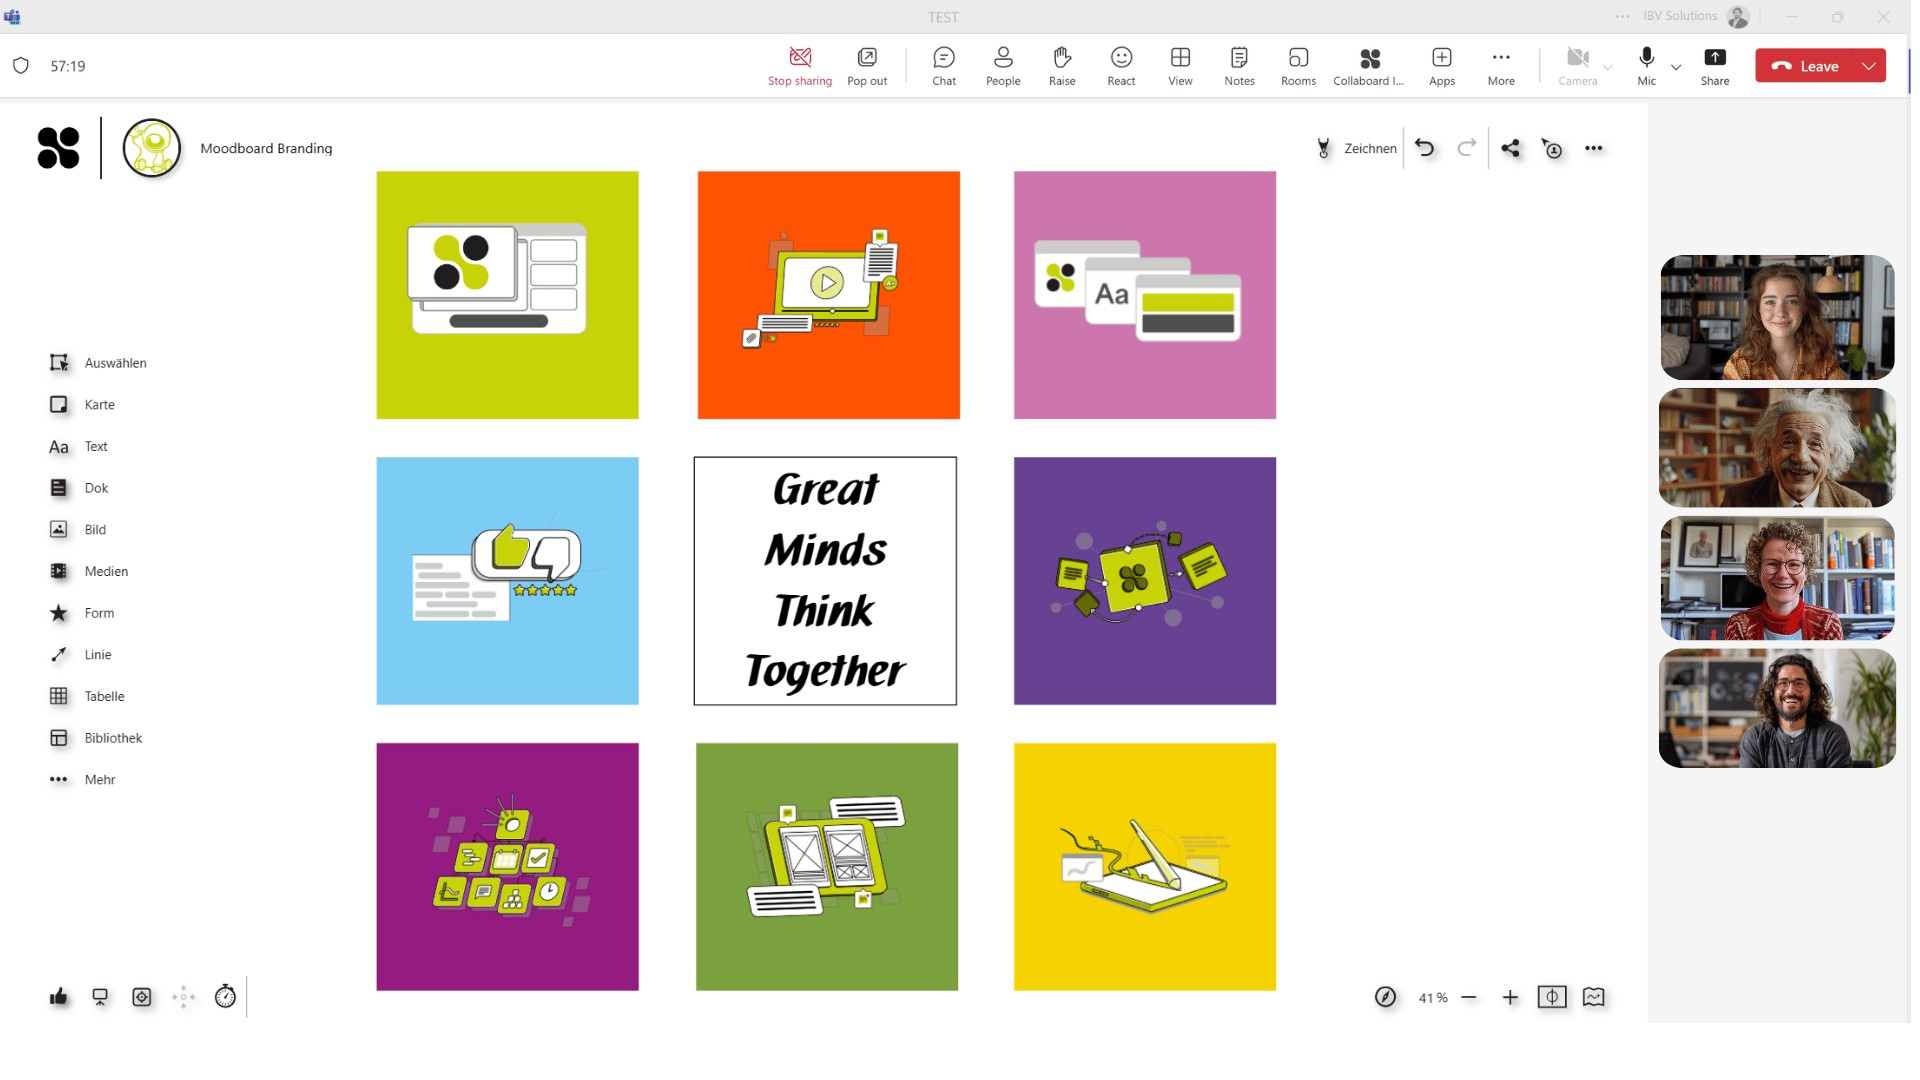Start the timer from the bottom toolbar

point(225,997)
